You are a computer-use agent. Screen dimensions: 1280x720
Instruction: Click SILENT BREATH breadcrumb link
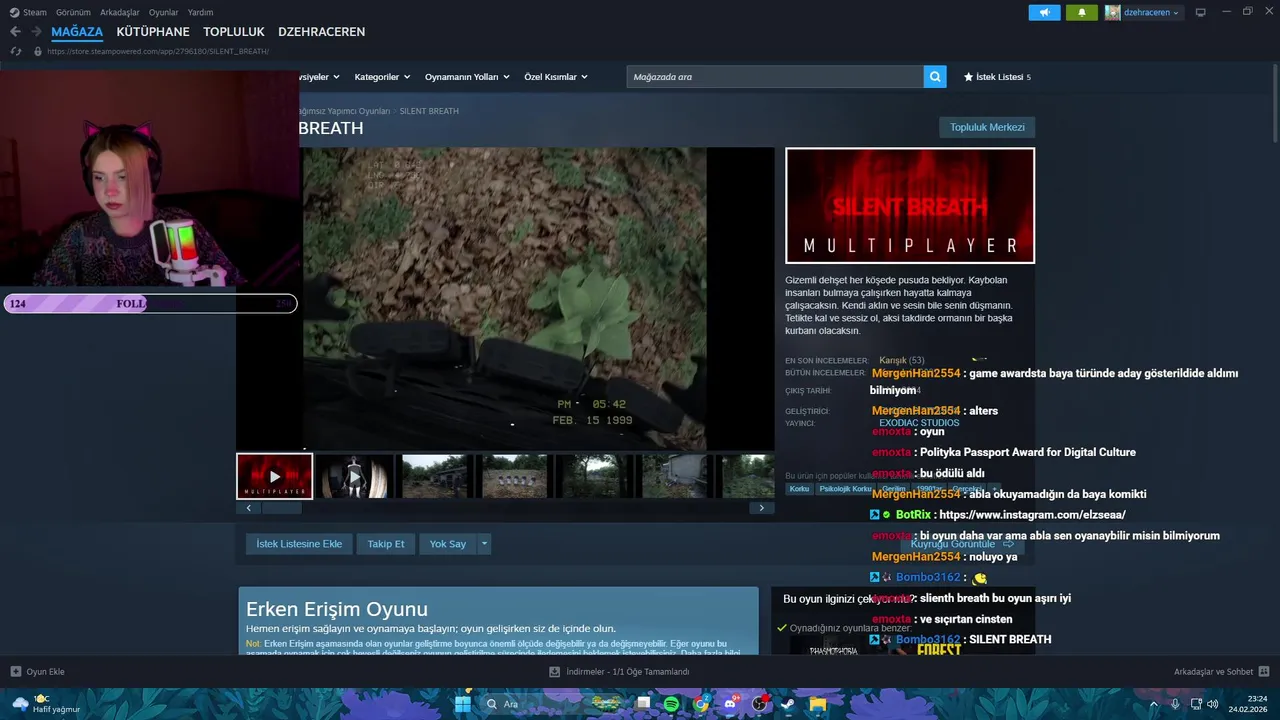(429, 111)
